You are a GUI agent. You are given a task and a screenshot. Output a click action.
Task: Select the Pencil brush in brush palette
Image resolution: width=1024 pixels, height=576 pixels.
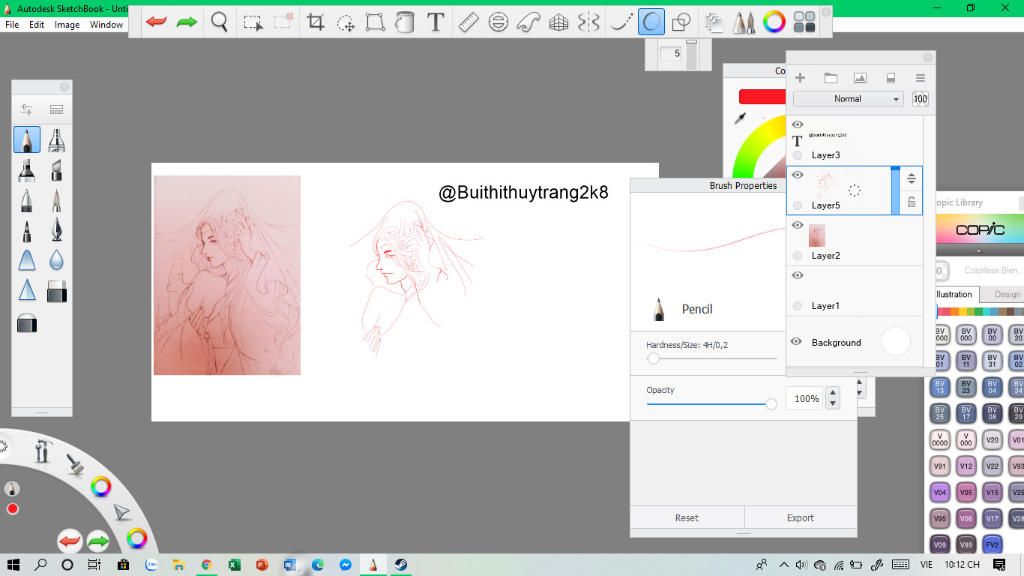coord(27,140)
